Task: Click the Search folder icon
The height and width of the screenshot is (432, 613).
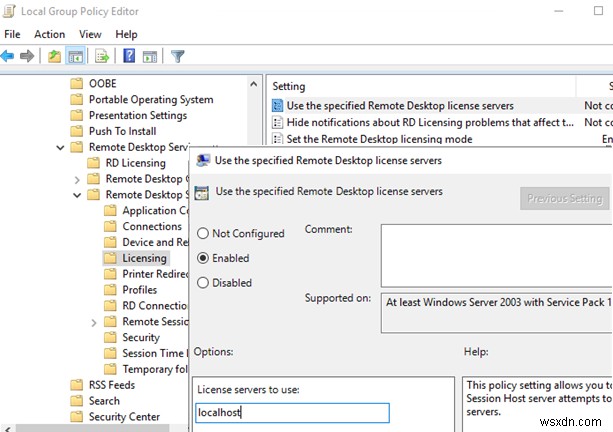Action: click(x=77, y=401)
